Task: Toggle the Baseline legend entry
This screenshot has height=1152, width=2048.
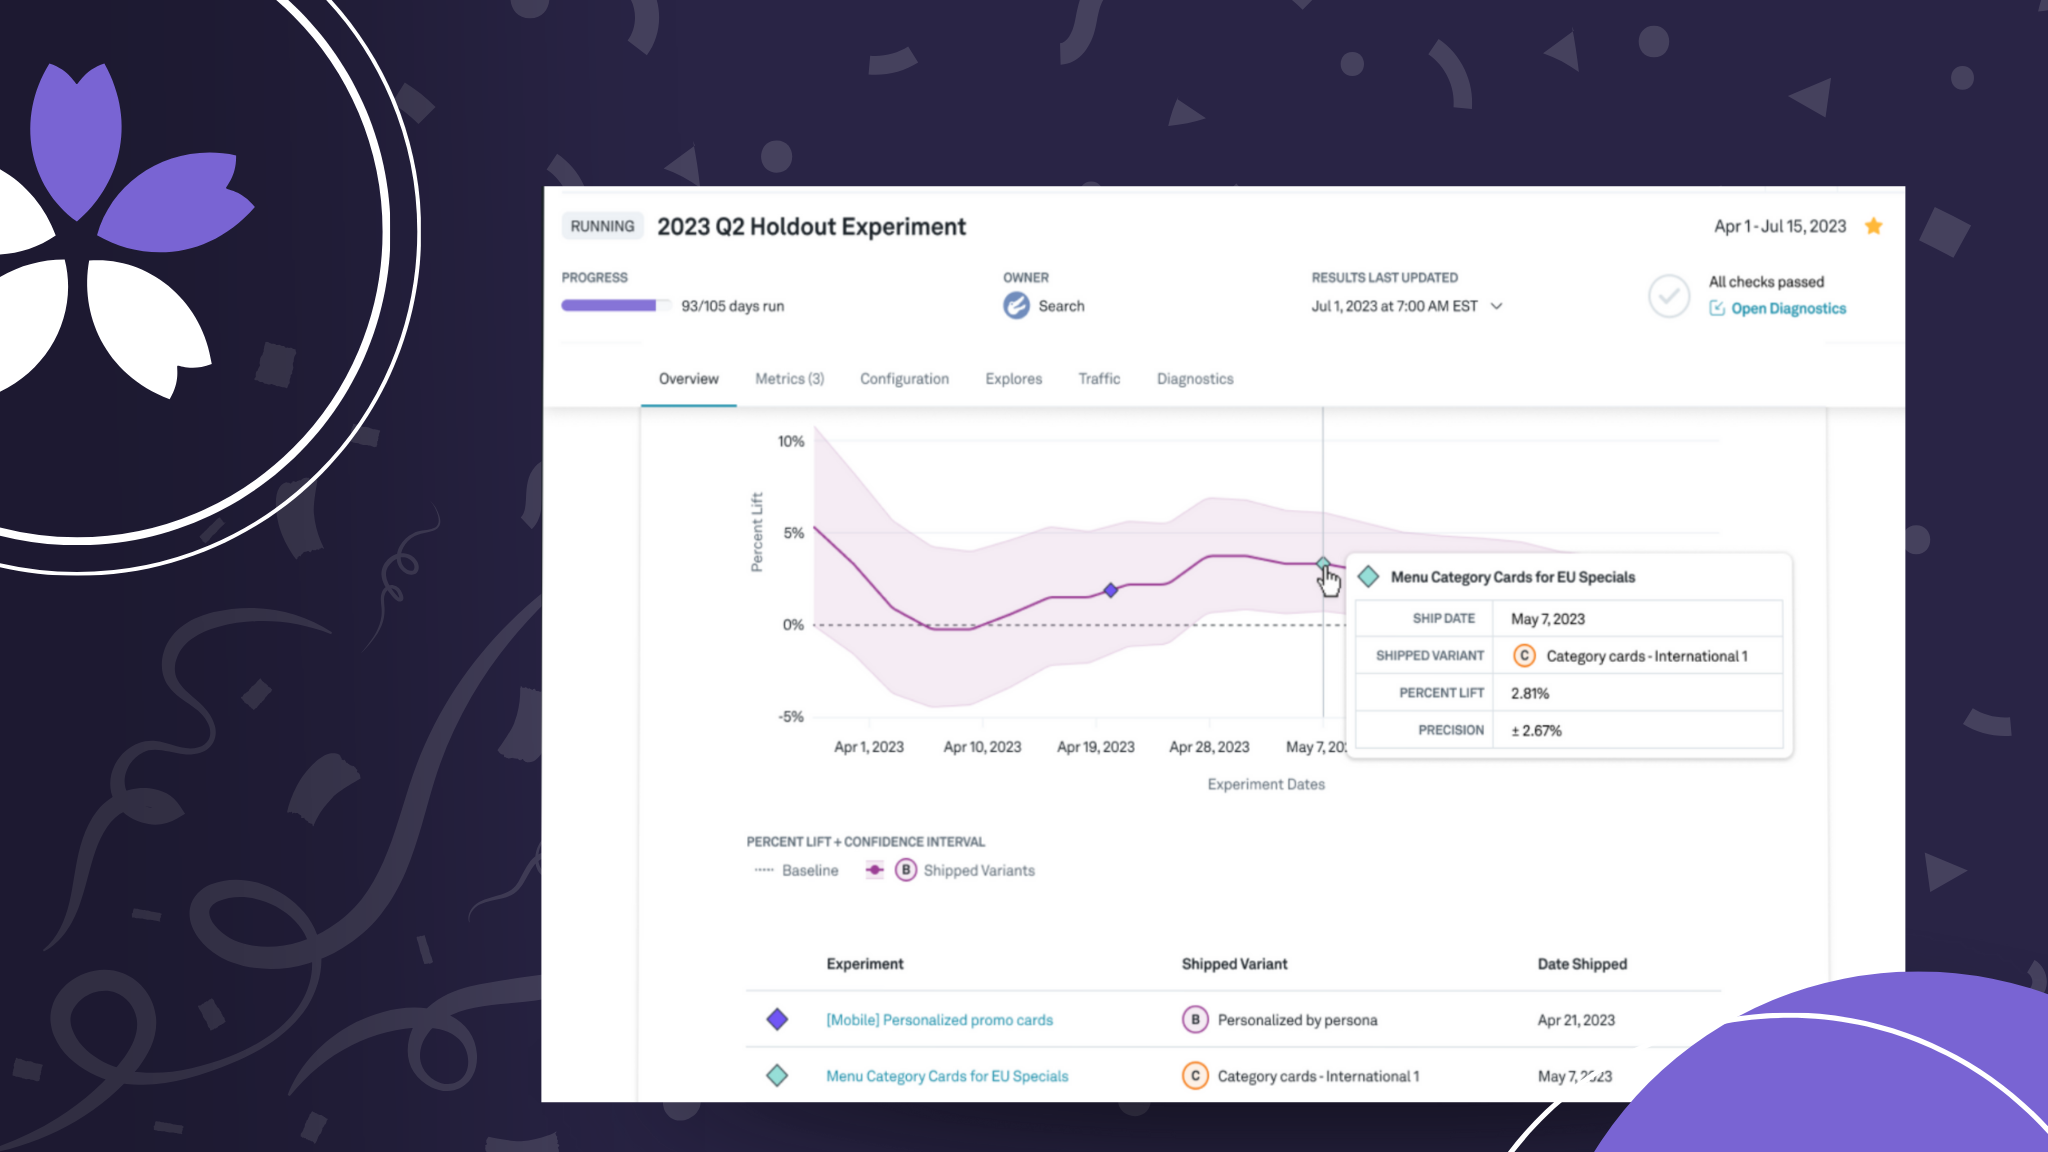Action: (x=808, y=870)
